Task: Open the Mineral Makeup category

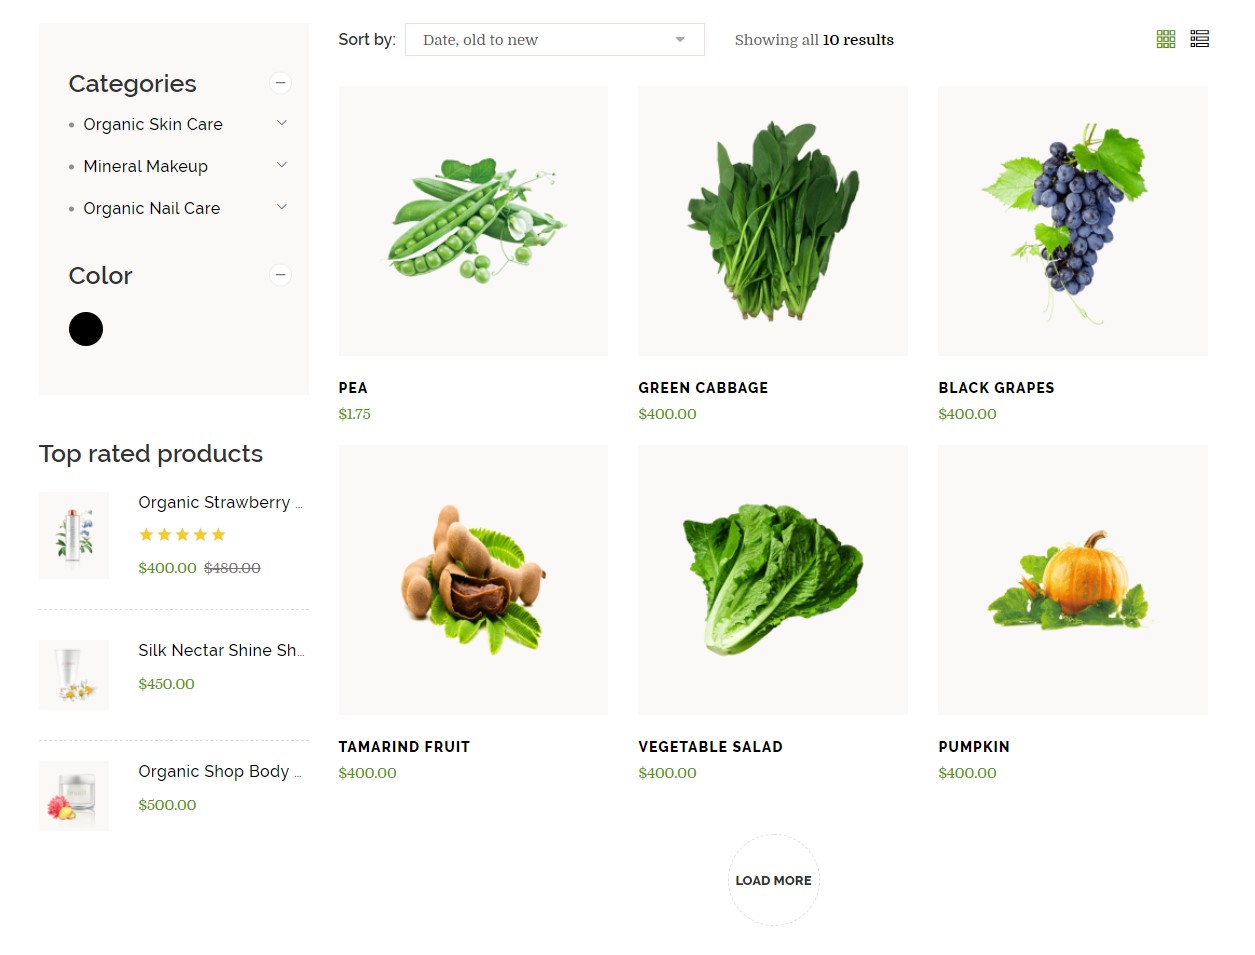Action: click(x=146, y=166)
